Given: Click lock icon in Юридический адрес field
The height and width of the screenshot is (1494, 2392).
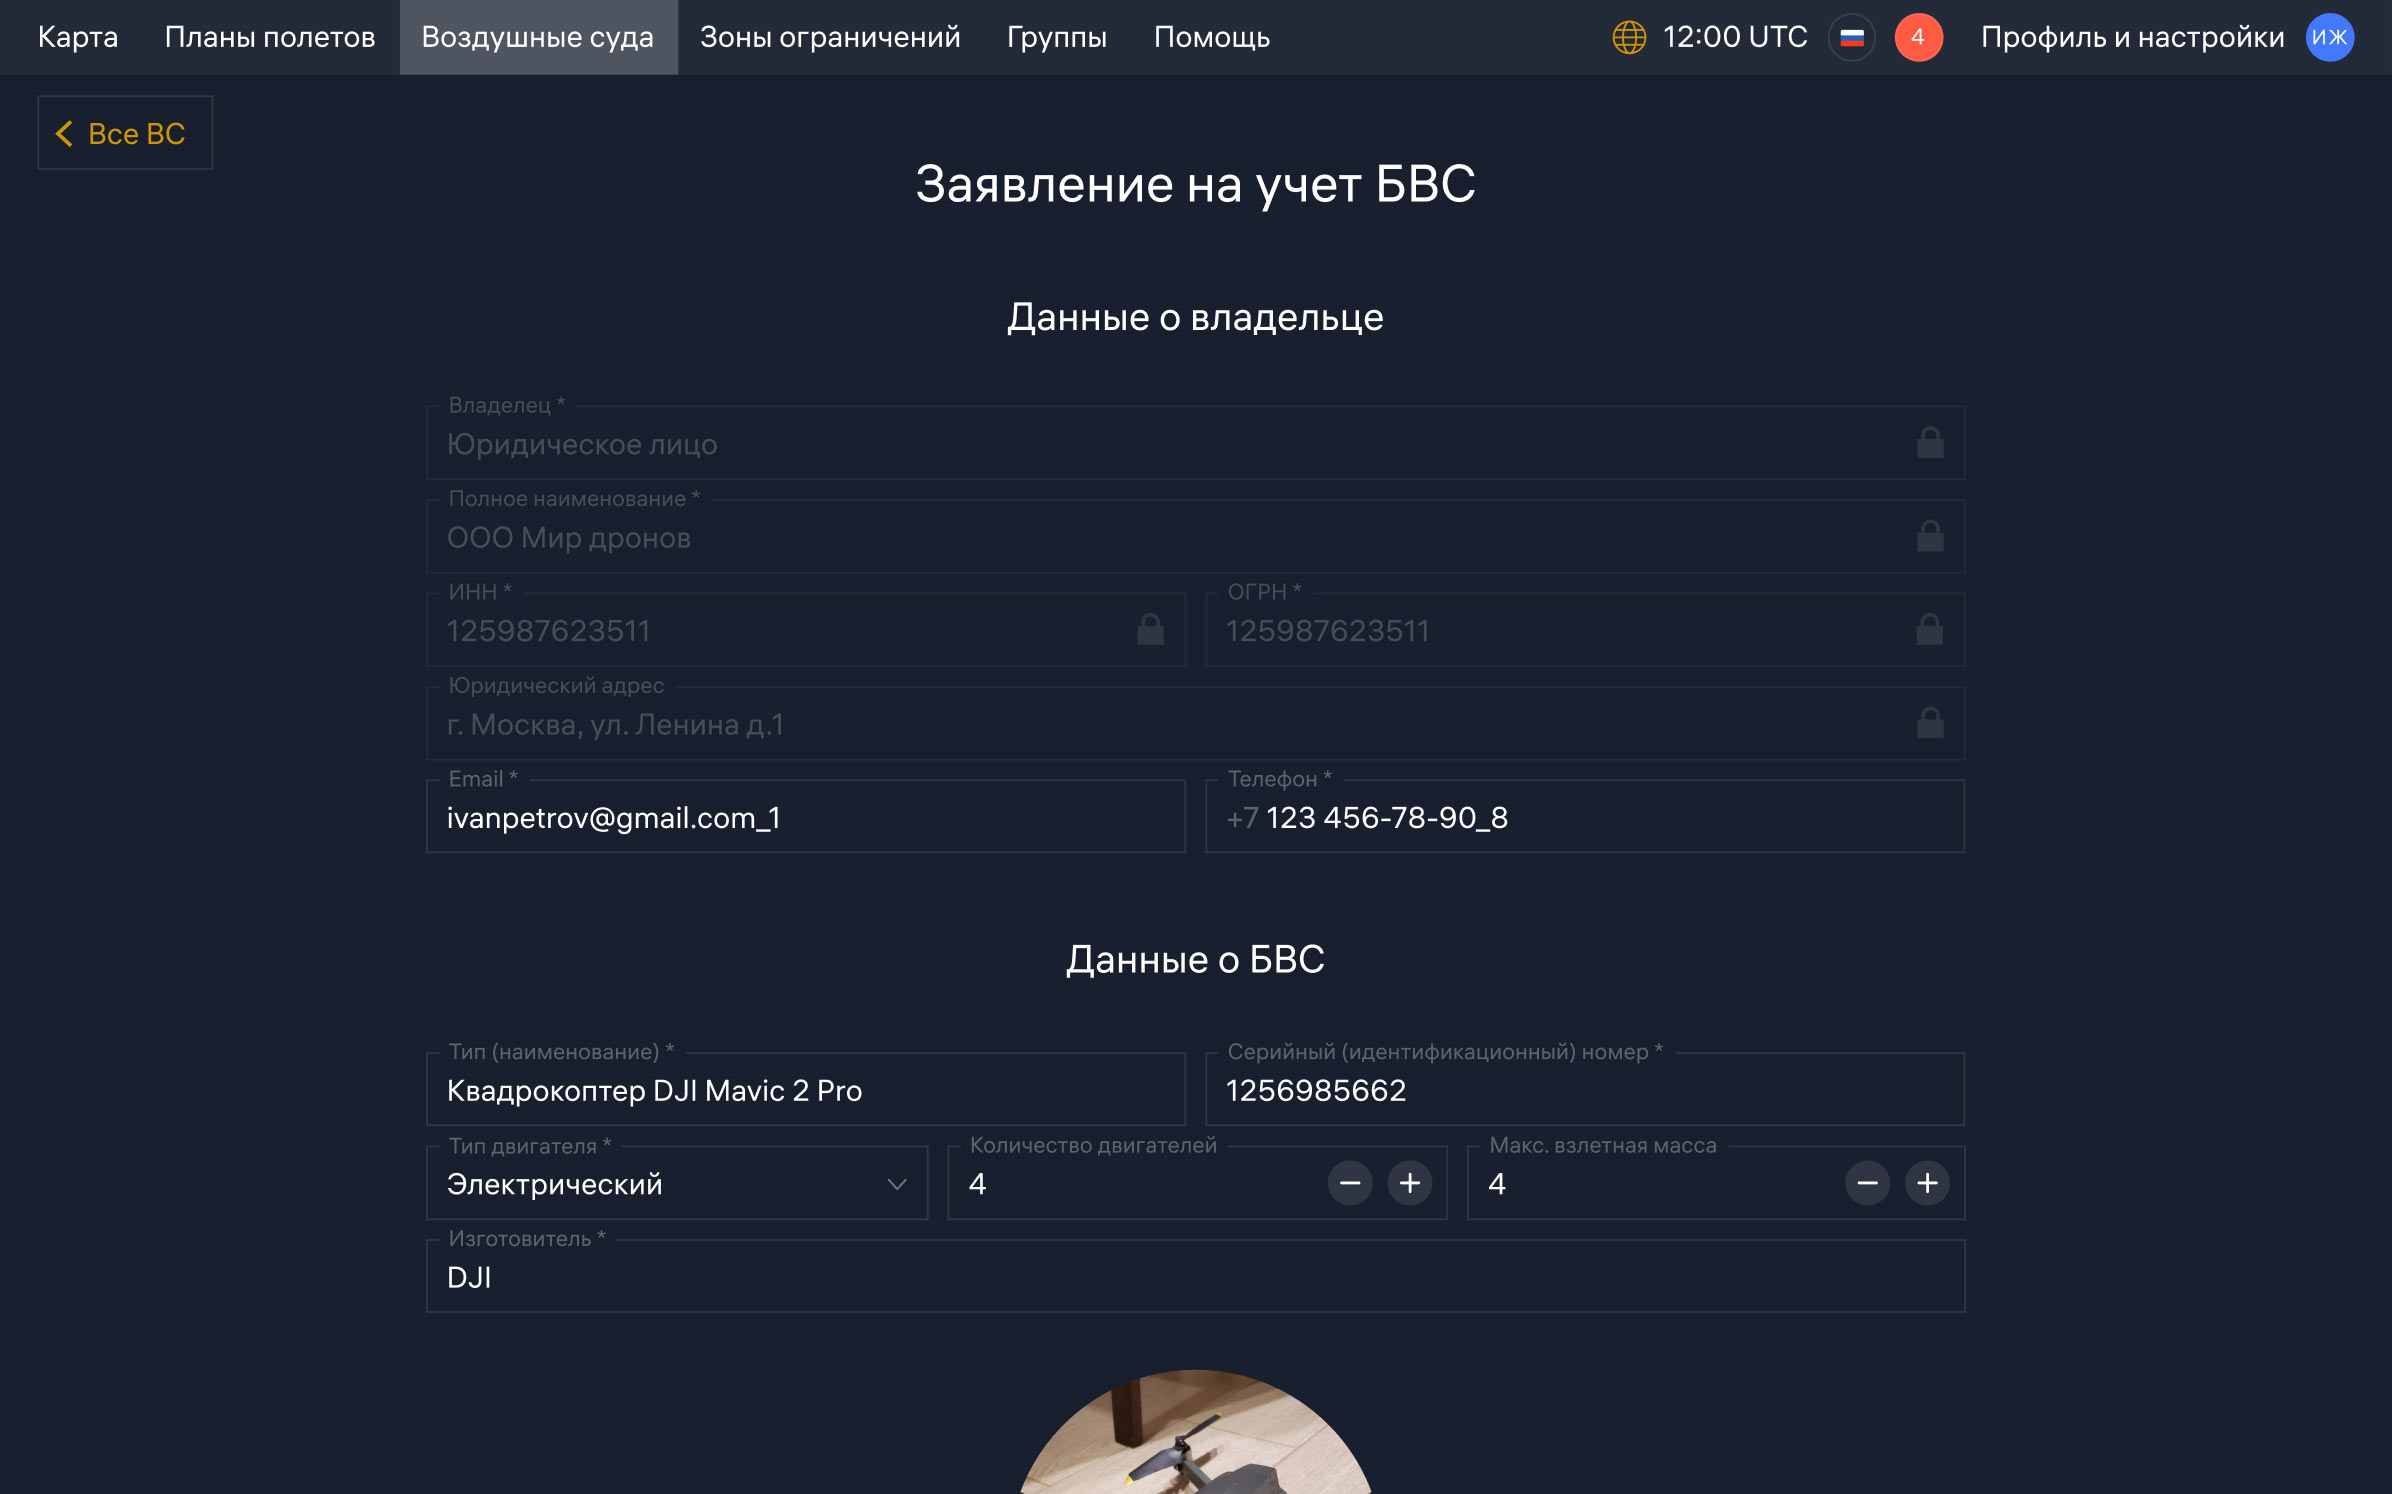Looking at the screenshot, I should click(1930, 723).
